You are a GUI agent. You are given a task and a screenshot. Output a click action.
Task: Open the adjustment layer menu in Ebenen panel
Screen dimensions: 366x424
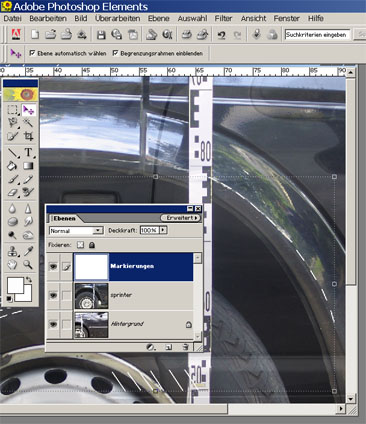click(x=151, y=347)
